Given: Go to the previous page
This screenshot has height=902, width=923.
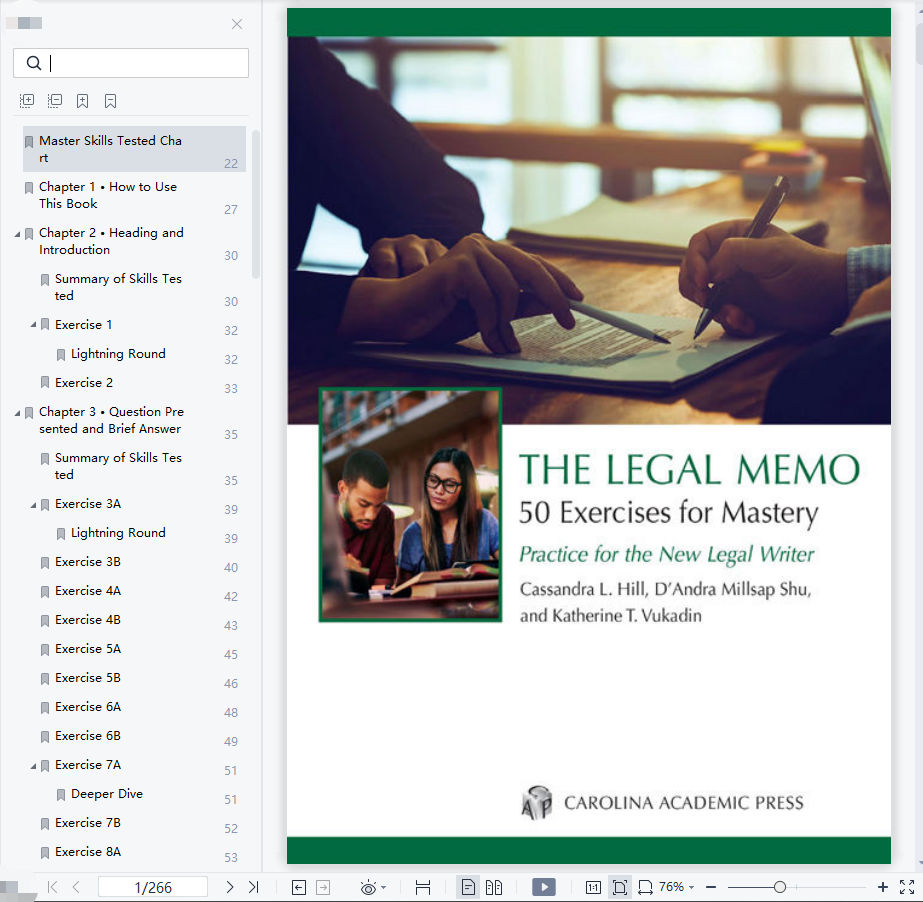Looking at the screenshot, I should tap(76, 887).
